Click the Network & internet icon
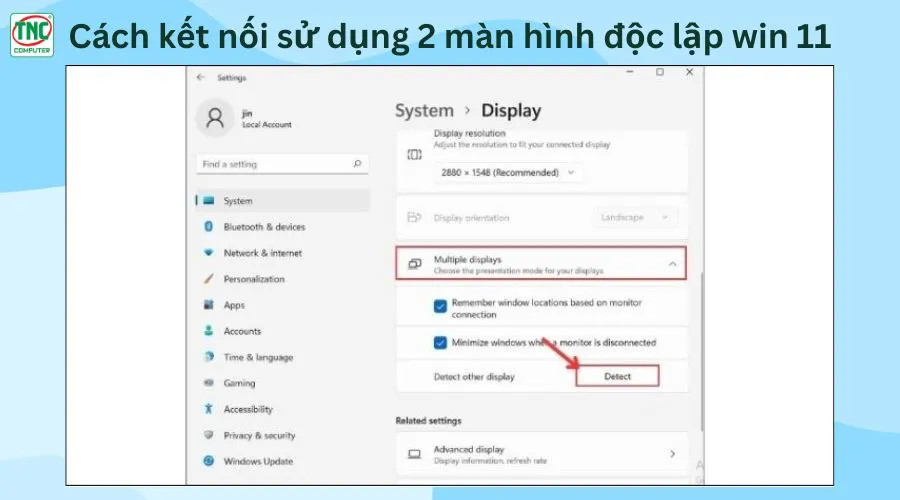Viewport: 900px width, 500px height. pos(208,252)
